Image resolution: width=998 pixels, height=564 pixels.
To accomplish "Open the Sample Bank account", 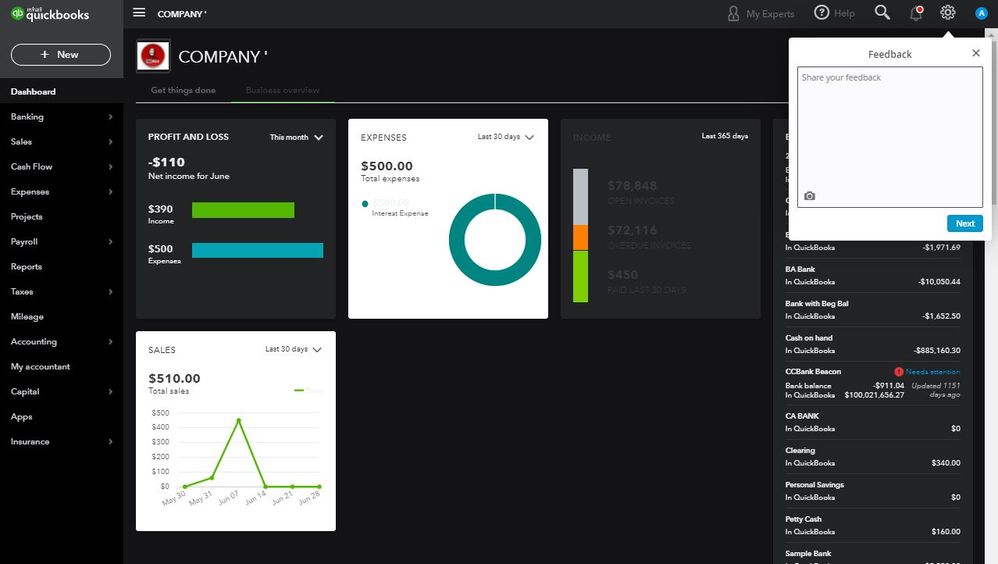I will pyautogui.click(x=873, y=556).
